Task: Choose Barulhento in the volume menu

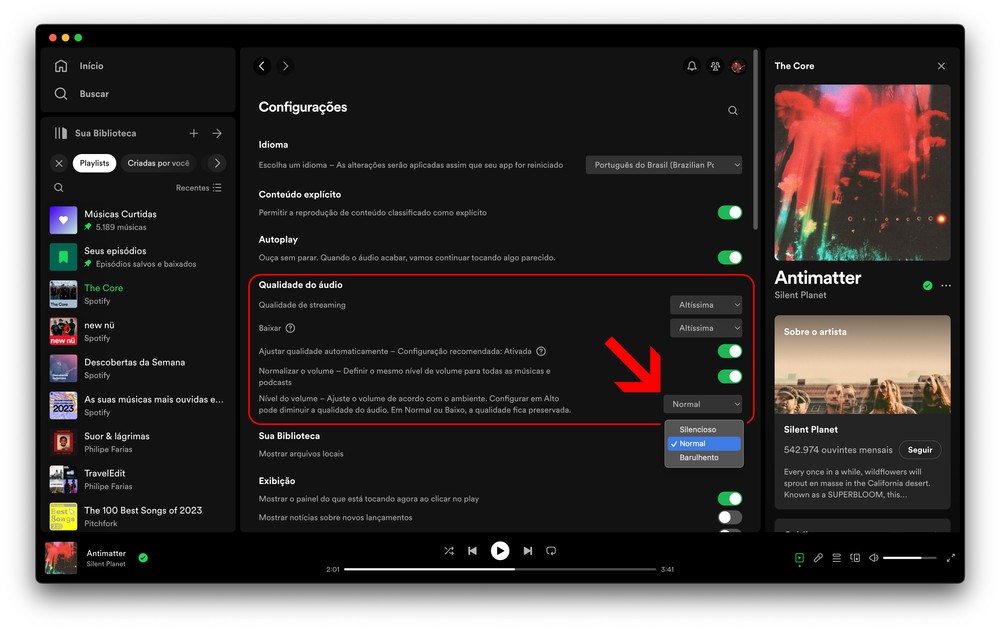Action: (699, 457)
